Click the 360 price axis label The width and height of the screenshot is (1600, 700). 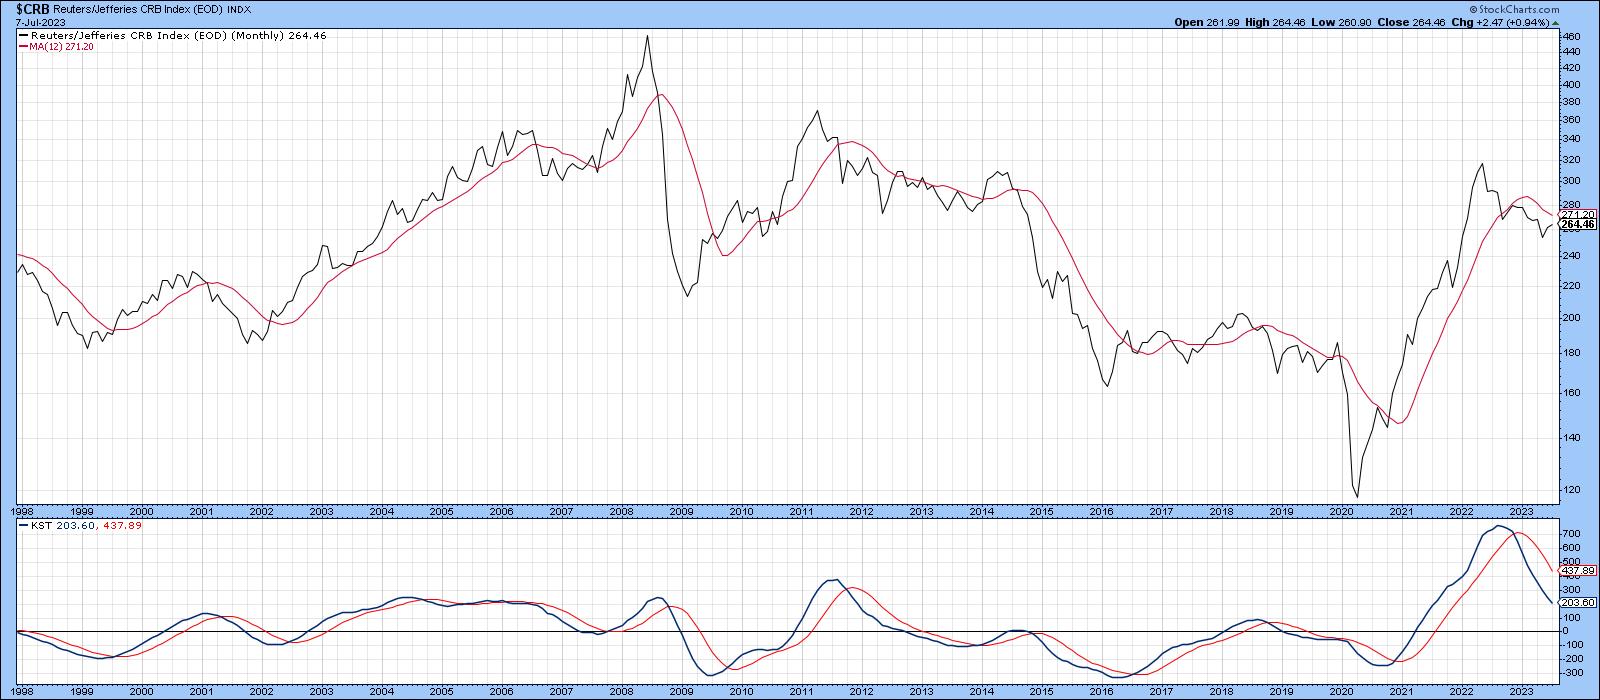pos(1571,120)
